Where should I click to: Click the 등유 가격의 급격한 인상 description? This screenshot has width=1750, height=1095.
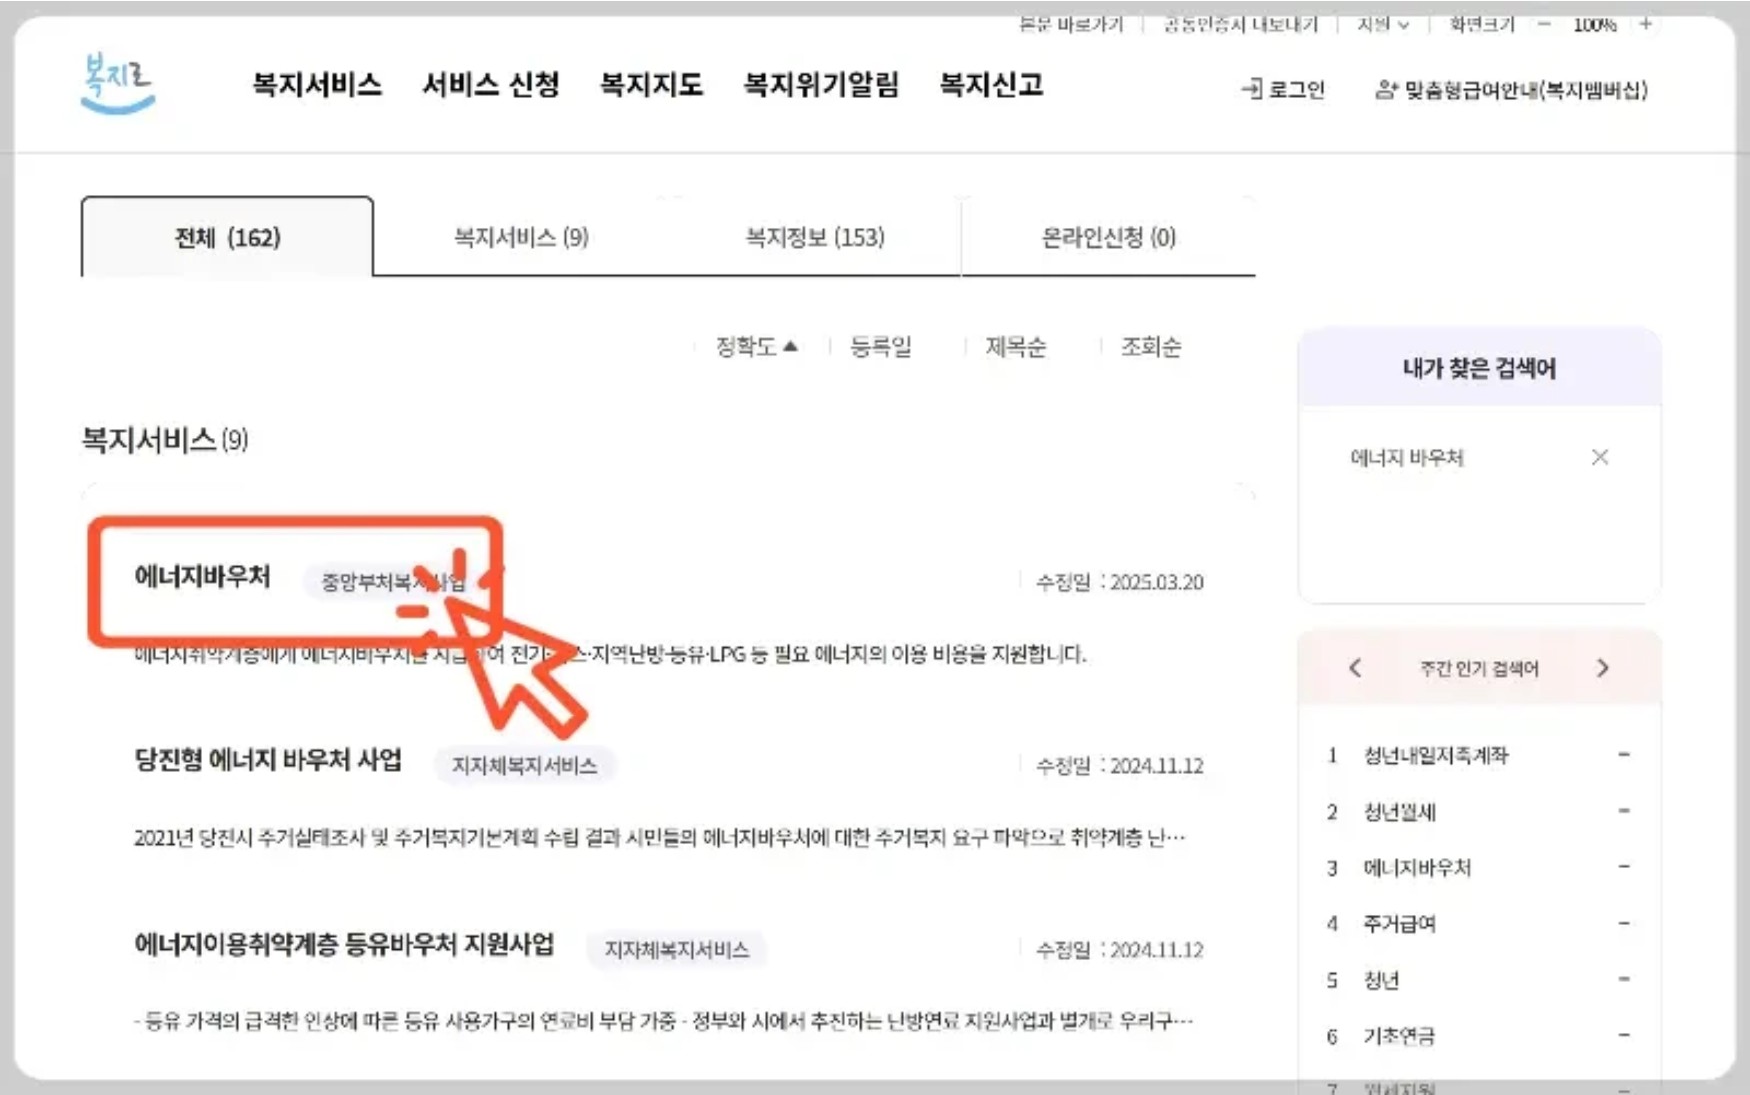[664, 1021]
